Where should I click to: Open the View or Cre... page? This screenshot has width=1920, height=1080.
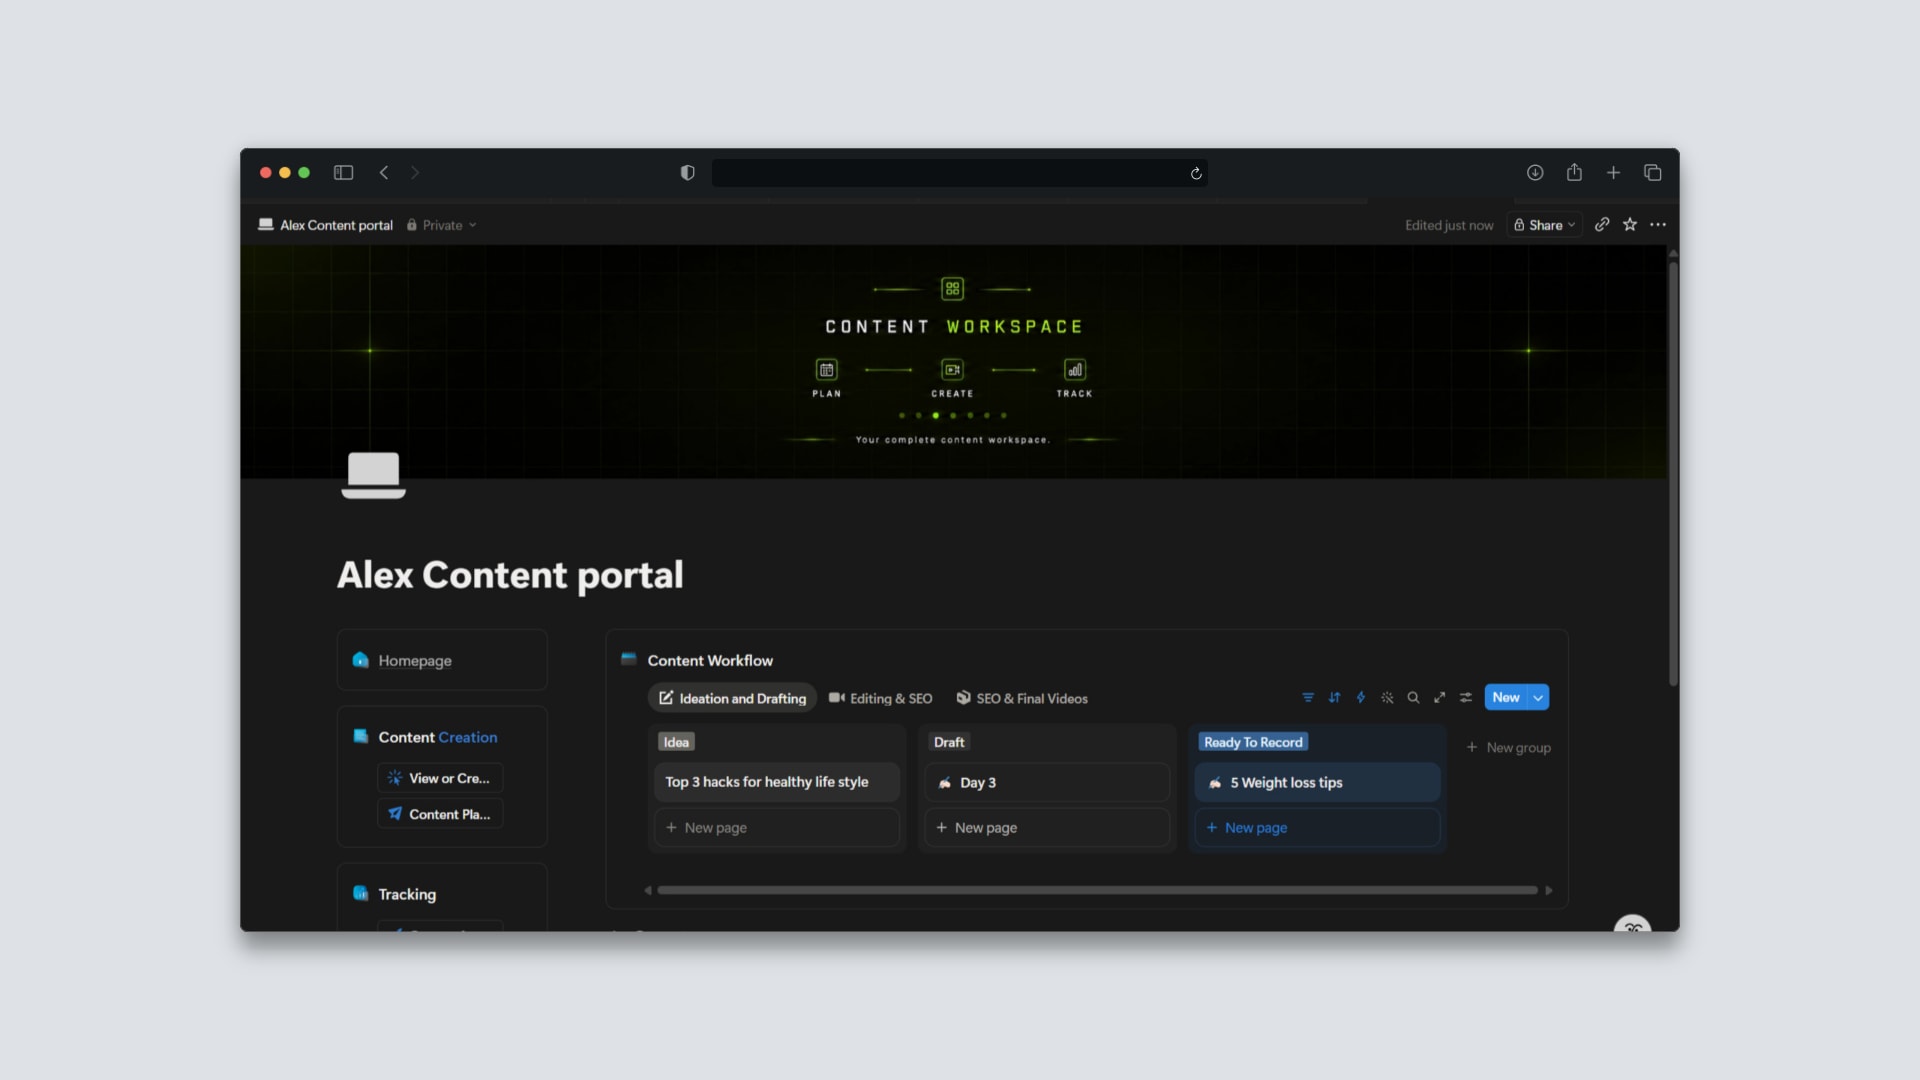click(x=440, y=778)
